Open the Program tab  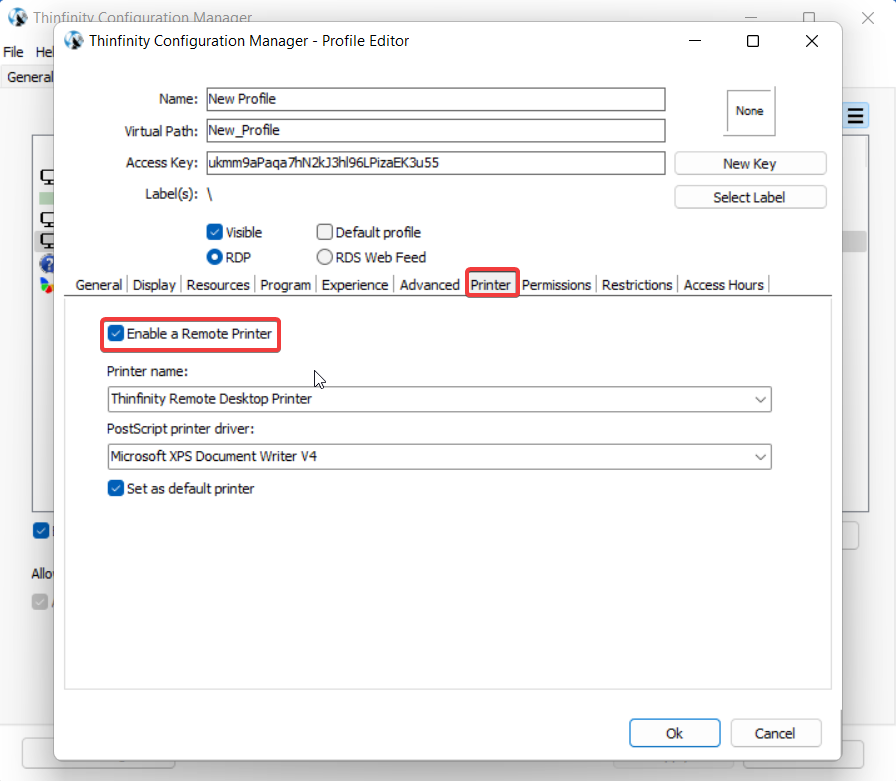[285, 285]
